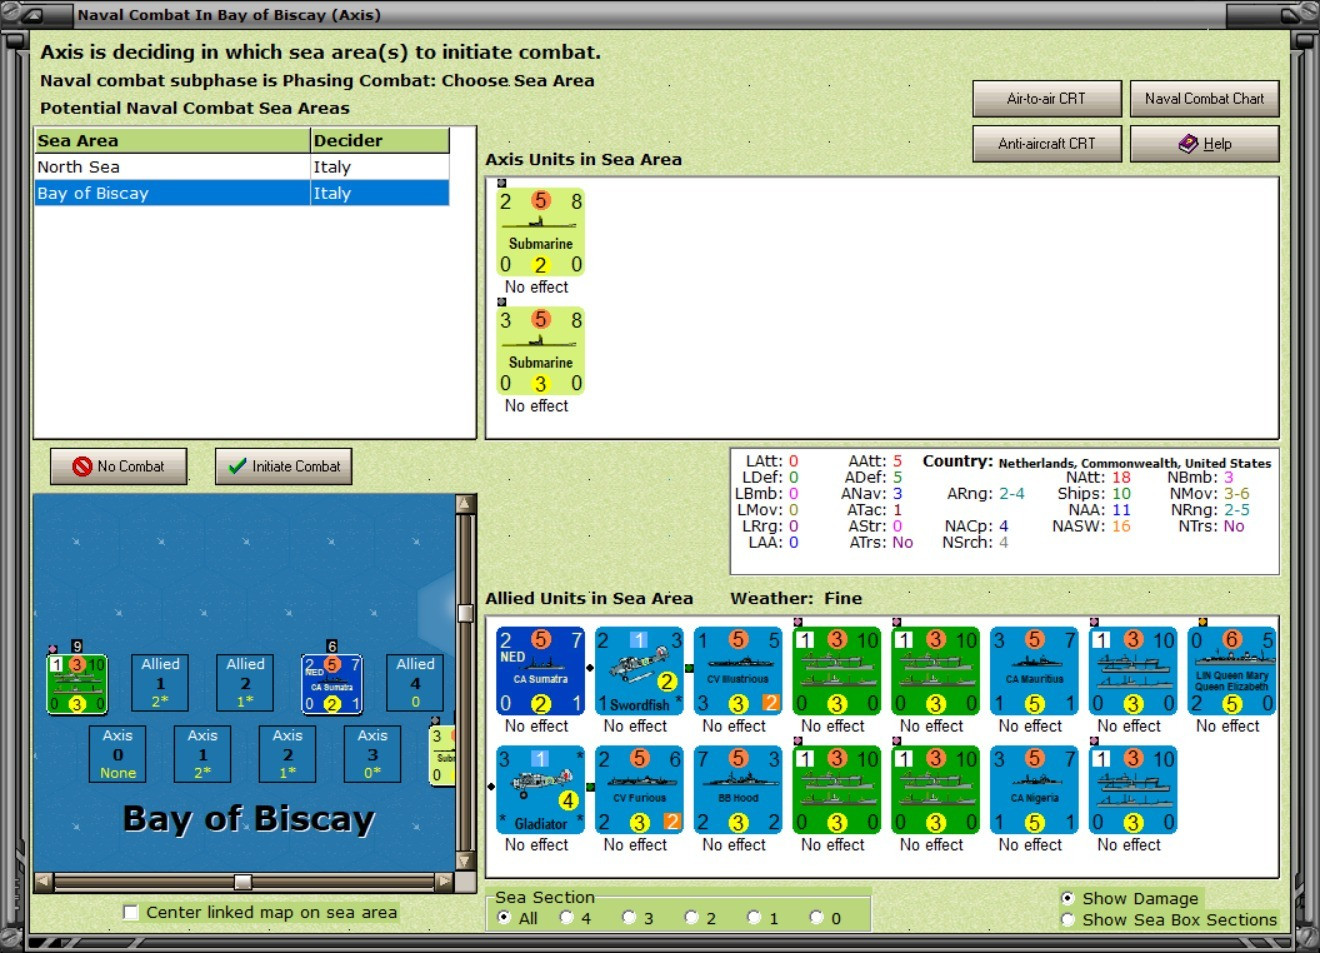The image size is (1320, 953).
Task: Select the Show Damage option
Action: click(1068, 898)
